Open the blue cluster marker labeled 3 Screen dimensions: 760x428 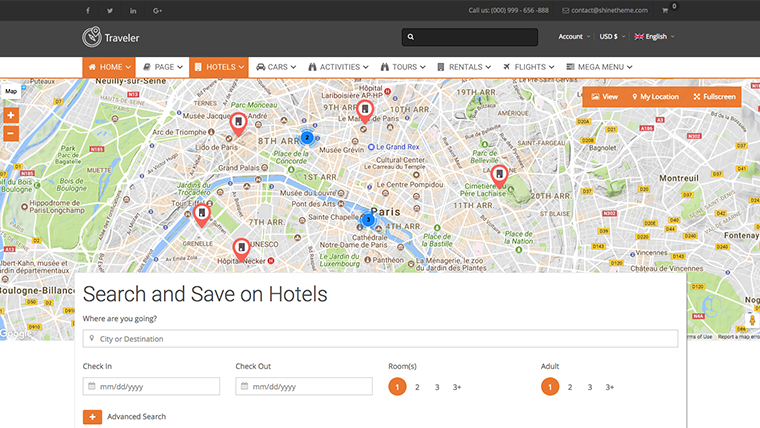pyautogui.click(x=368, y=220)
